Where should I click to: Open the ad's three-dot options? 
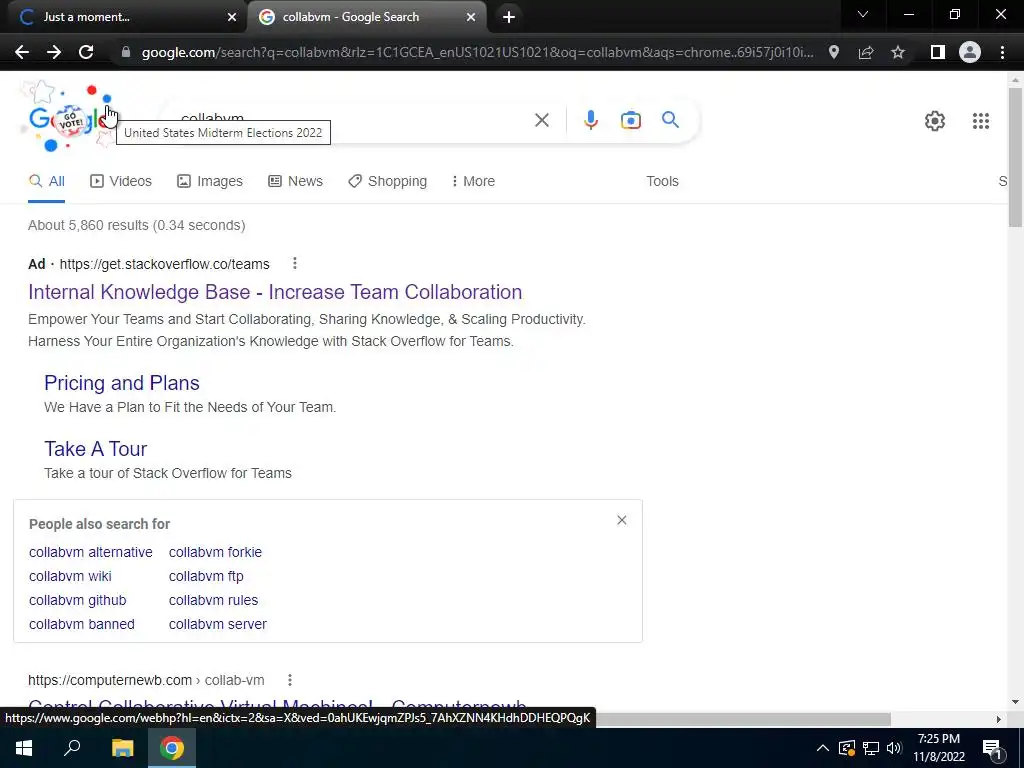point(295,263)
